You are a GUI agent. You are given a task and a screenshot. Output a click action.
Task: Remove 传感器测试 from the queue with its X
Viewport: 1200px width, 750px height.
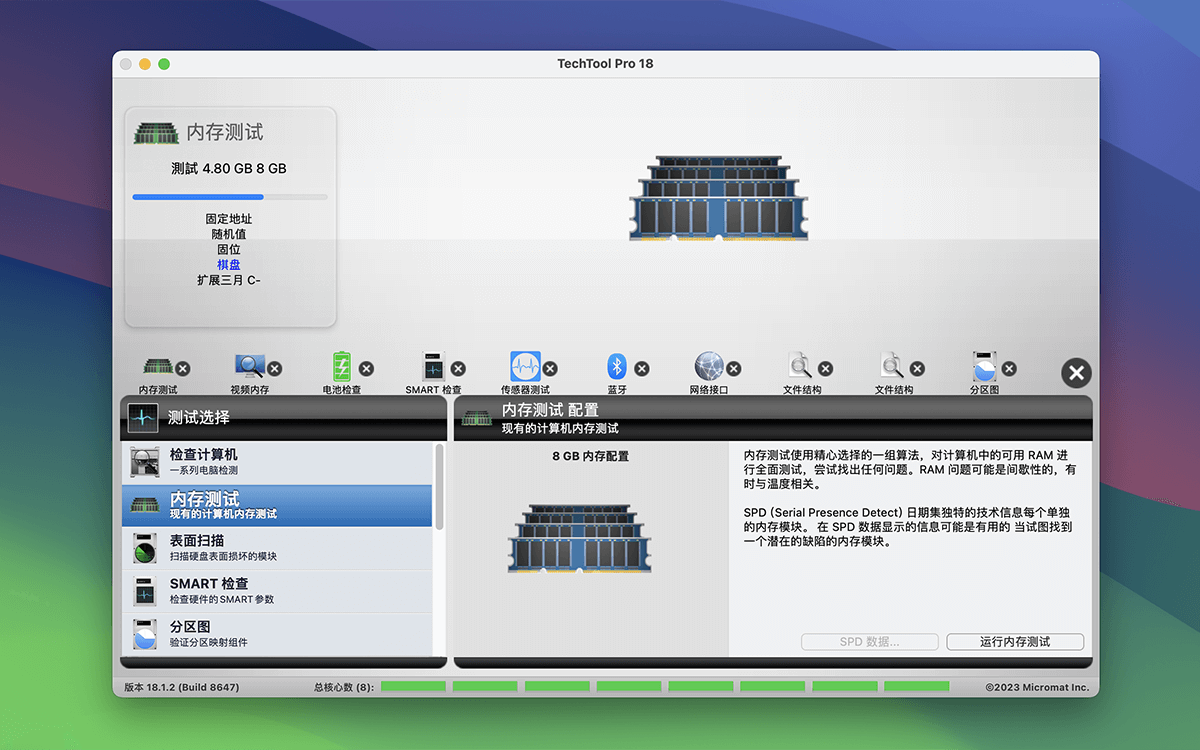click(550, 369)
